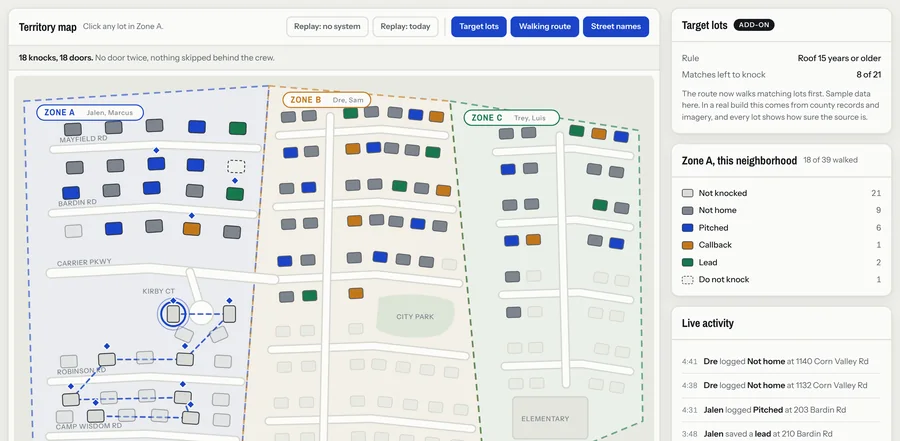Click the Callback orange legend swatch

(x=687, y=245)
